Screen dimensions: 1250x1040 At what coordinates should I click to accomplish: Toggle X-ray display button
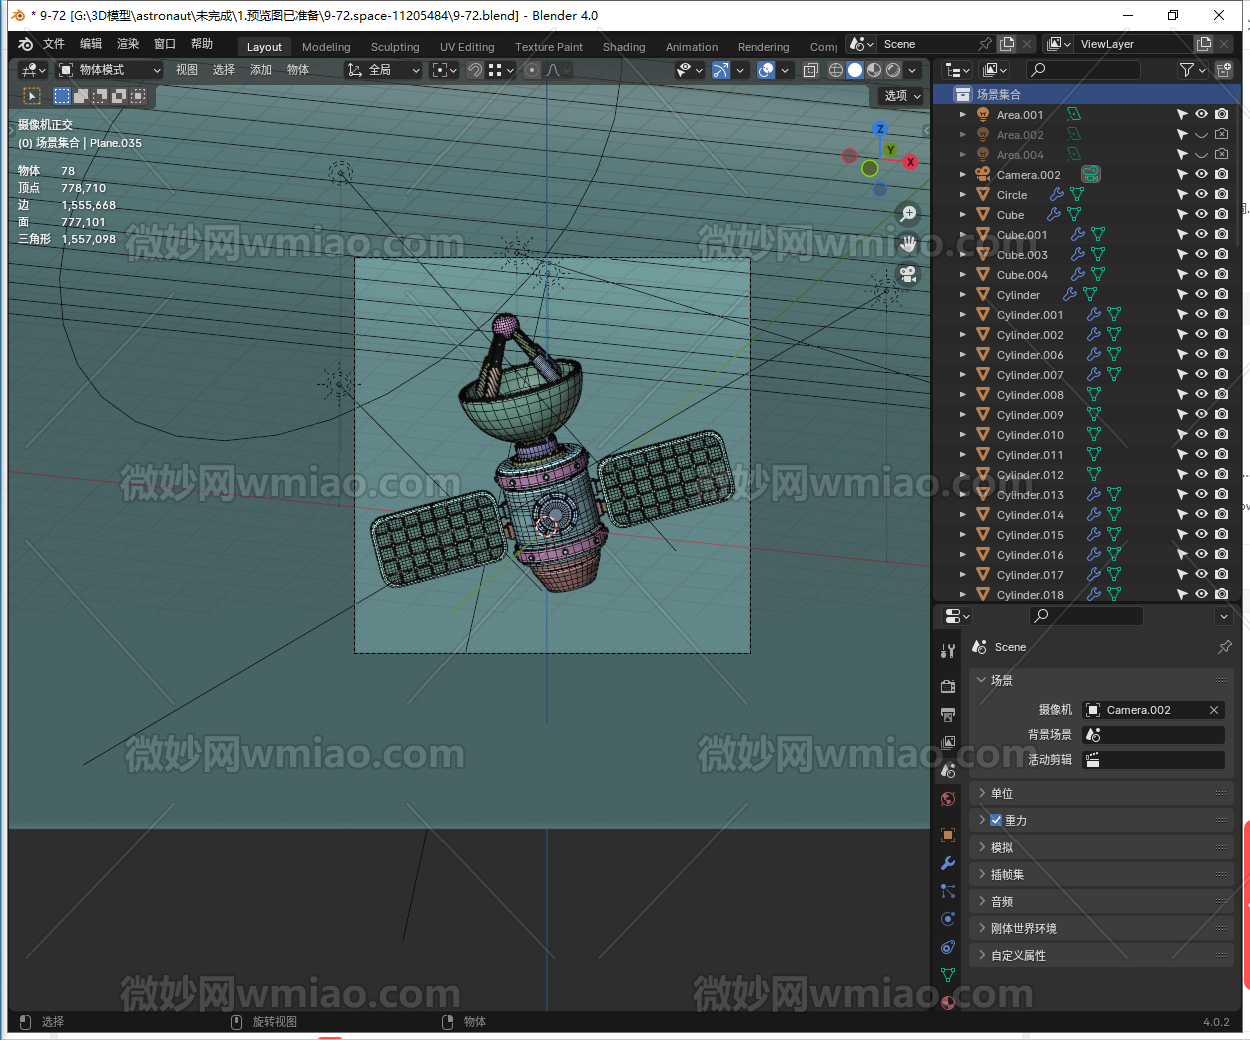(x=811, y=70)
